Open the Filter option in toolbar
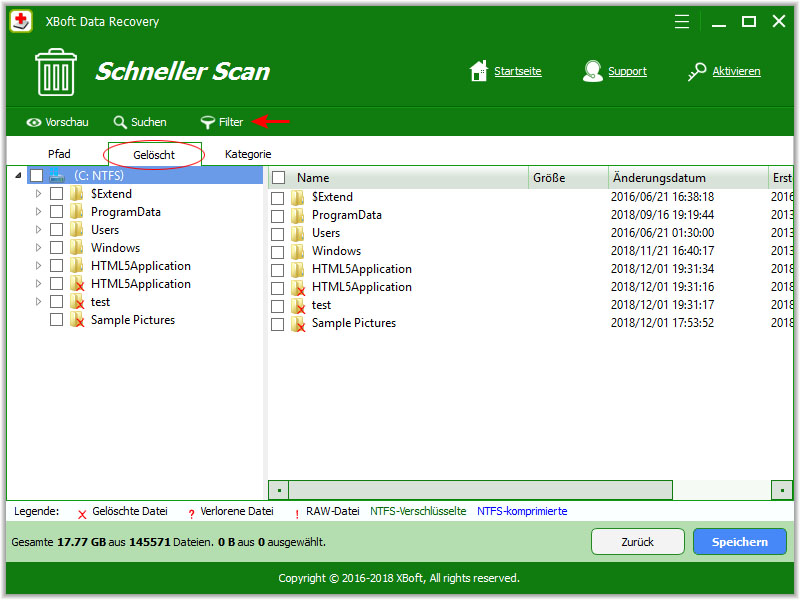The image size is (800, 600). (222, 122)
